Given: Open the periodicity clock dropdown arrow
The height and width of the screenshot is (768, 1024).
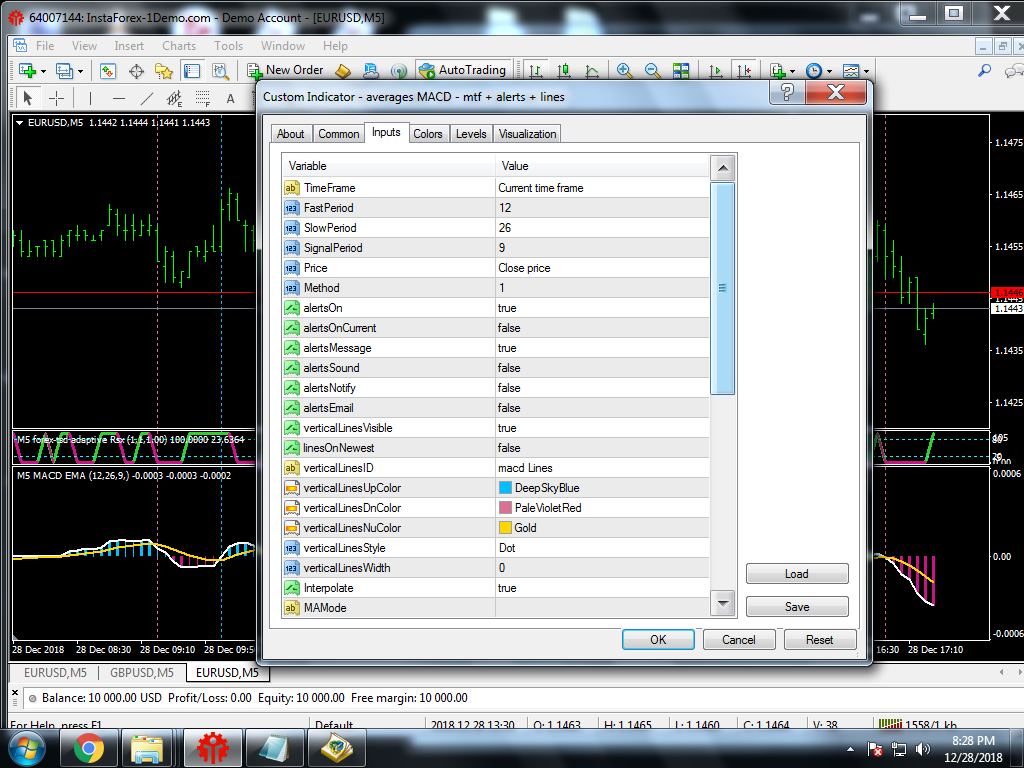Looking at the screenshot, I should coord(829,71).
